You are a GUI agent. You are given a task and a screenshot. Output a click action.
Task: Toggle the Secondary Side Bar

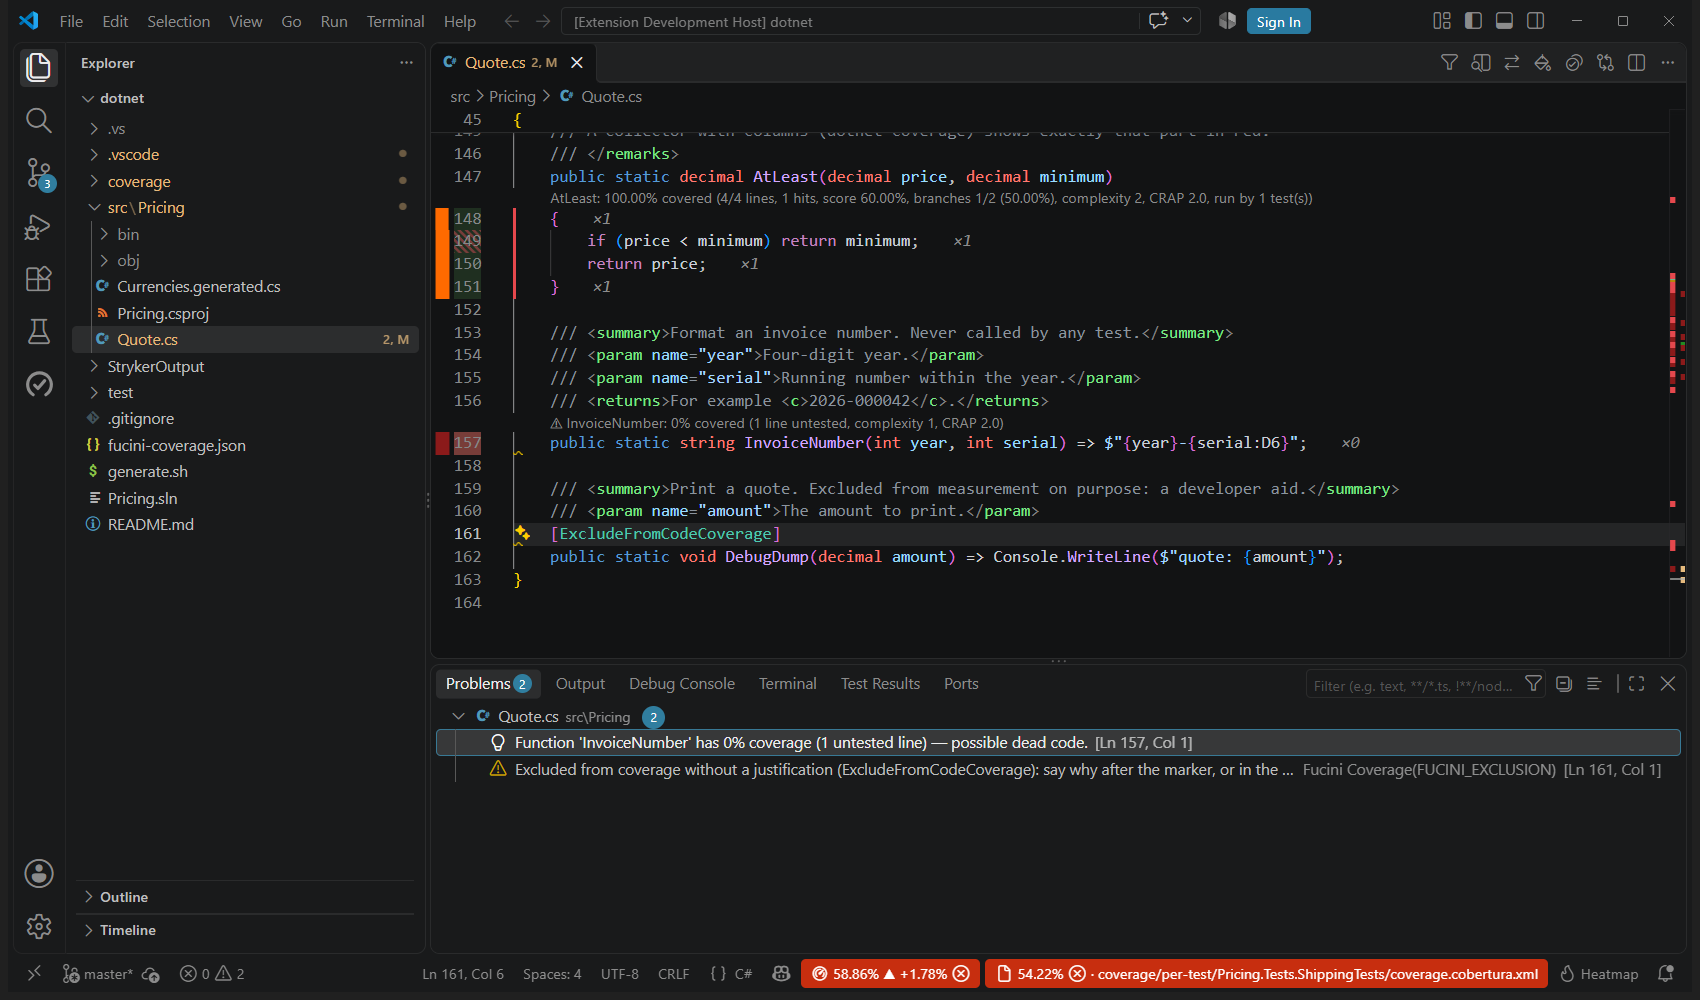coord(1536,21)
